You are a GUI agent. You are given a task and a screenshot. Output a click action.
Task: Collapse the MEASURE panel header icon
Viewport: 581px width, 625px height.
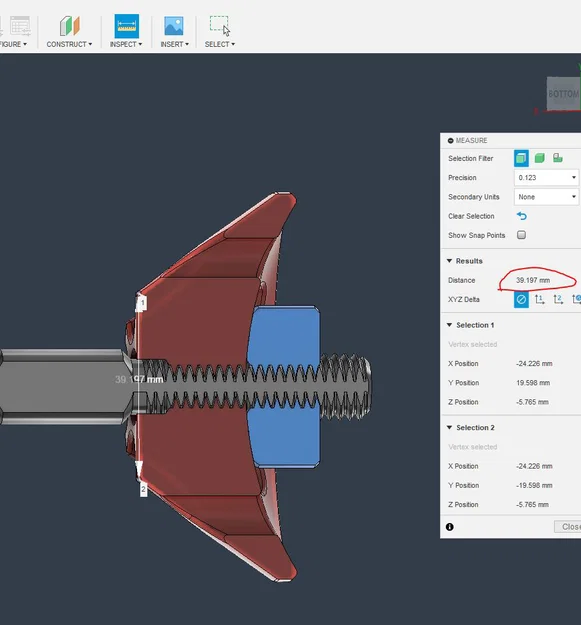click(451, 140)
